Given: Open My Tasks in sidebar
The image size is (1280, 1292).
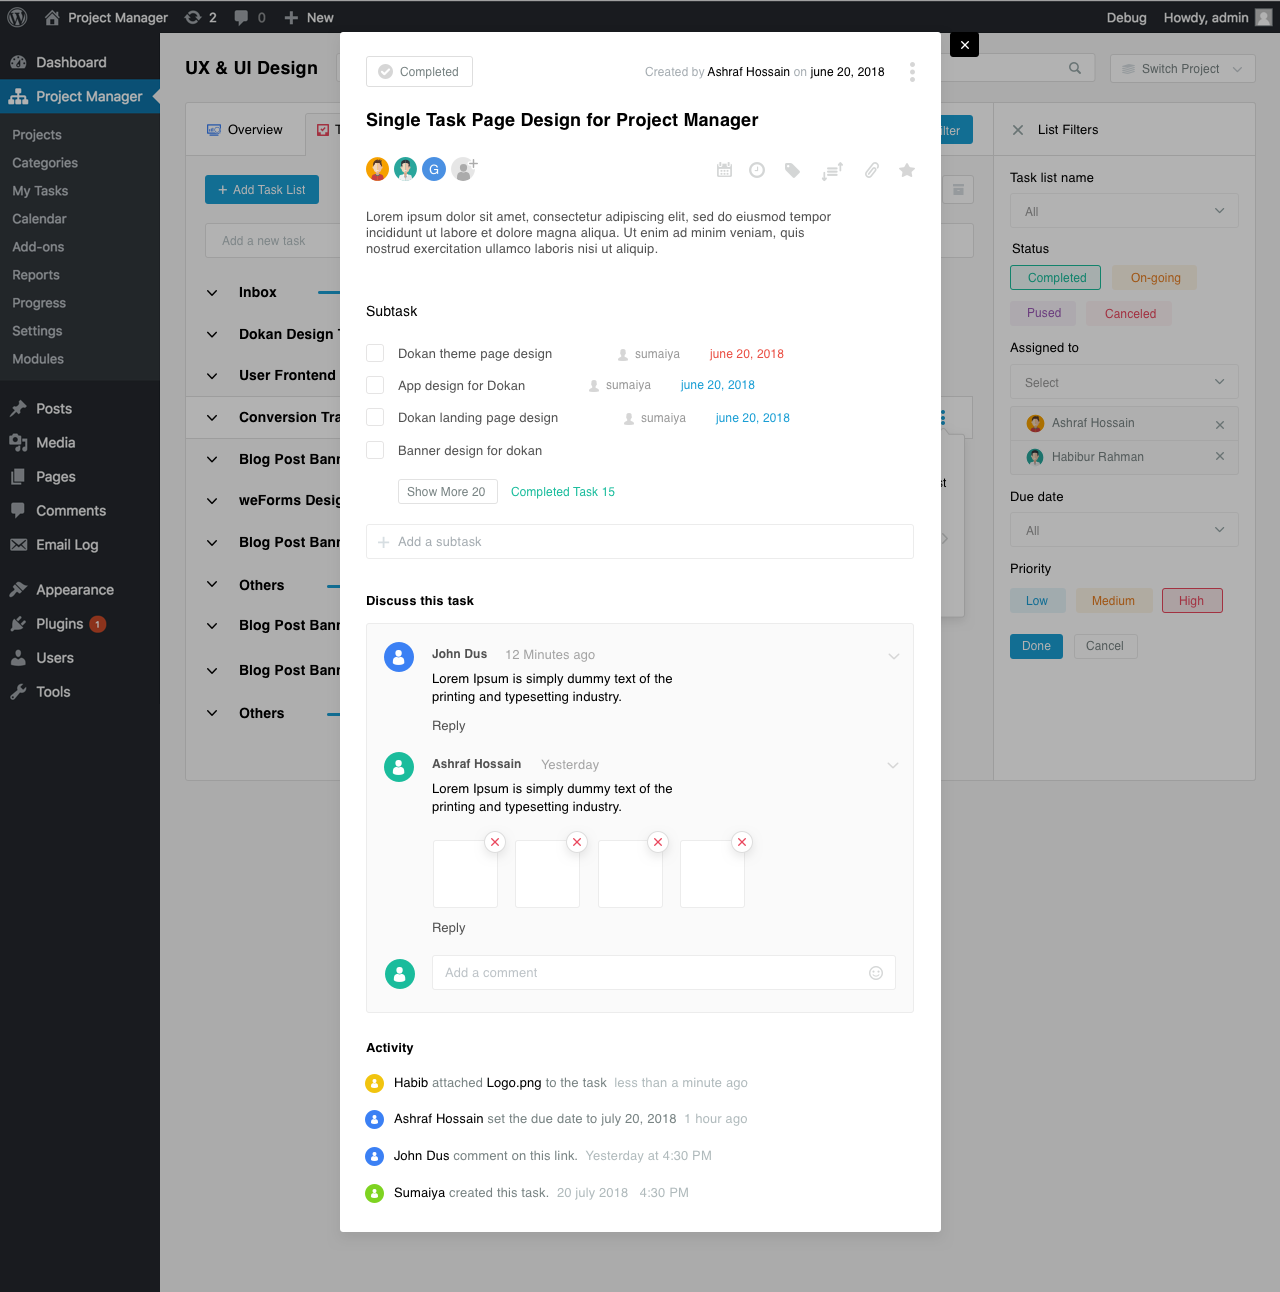Looking at the screenshot, I should (x=40, y=191).
